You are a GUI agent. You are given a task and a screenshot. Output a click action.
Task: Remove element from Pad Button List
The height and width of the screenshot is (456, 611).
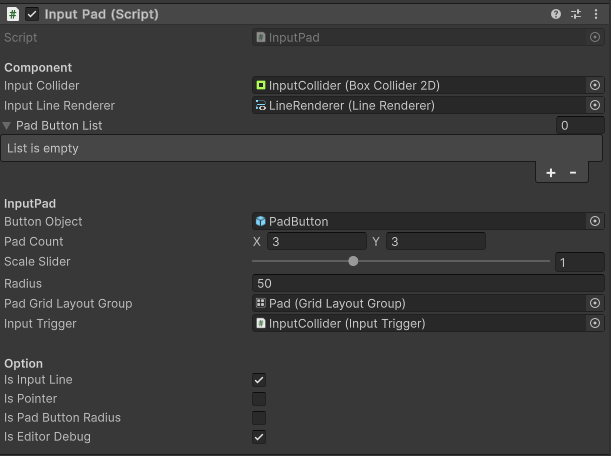(573, 173)
